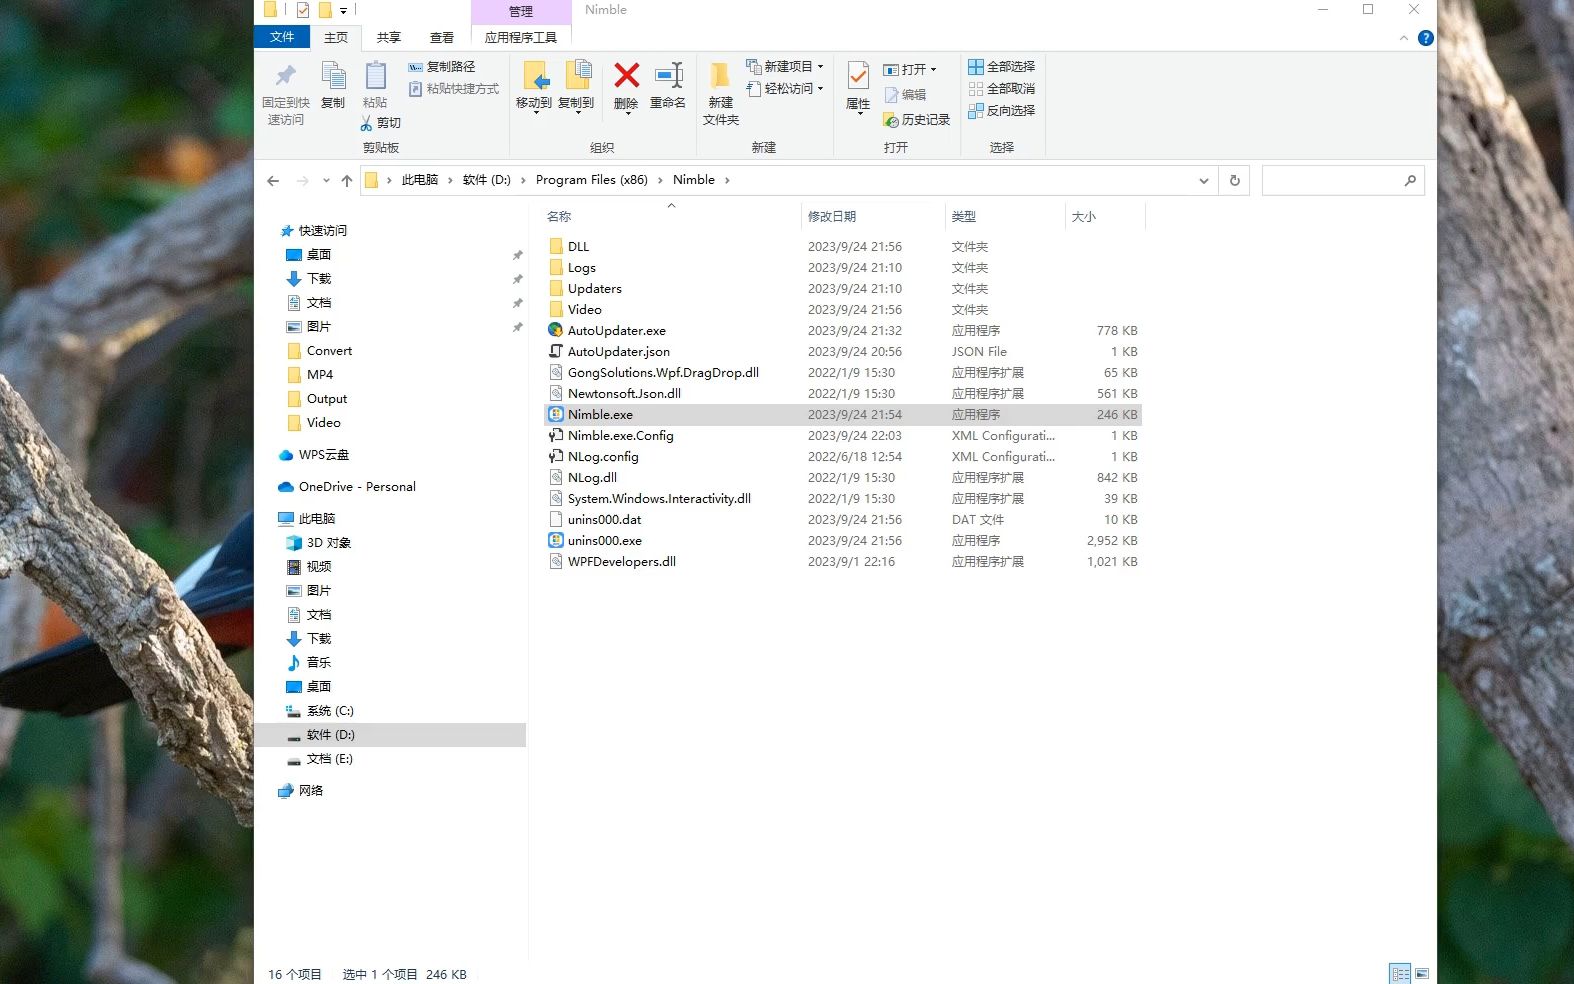Switch to details view icon in status bar
This screenshot has height=984, width=1574.
(1400, 974)
